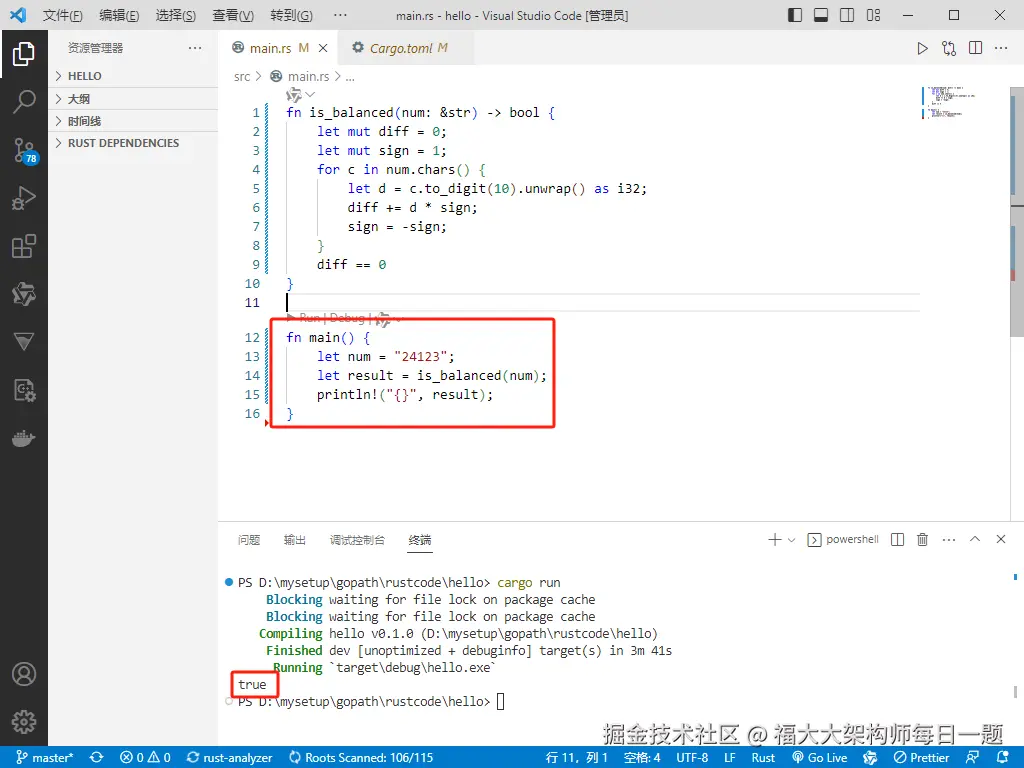
Task: Open the Accounts menu icon
Action: coord(24,674)
